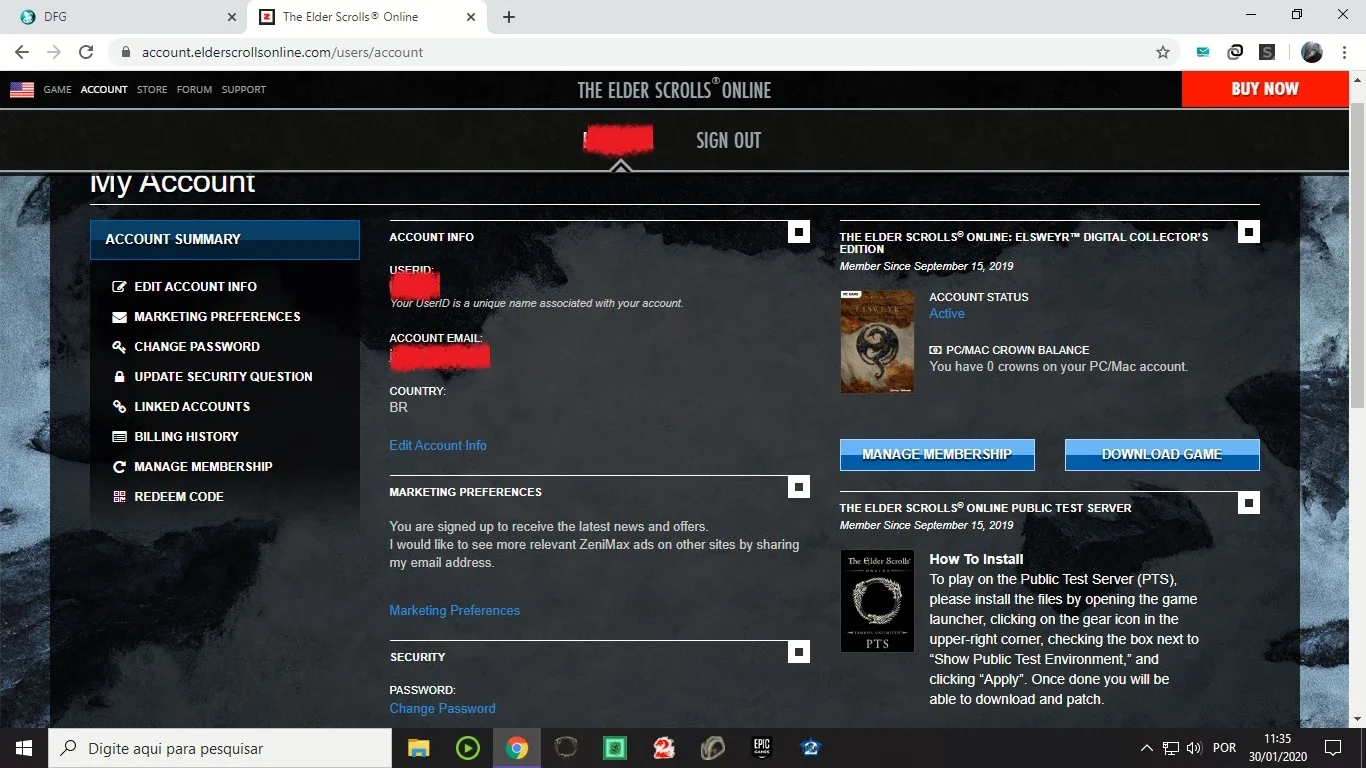Screen dimensions: 1366x768
Task: Click the linked rings extension icon
Action: [x=1236, y=52]
